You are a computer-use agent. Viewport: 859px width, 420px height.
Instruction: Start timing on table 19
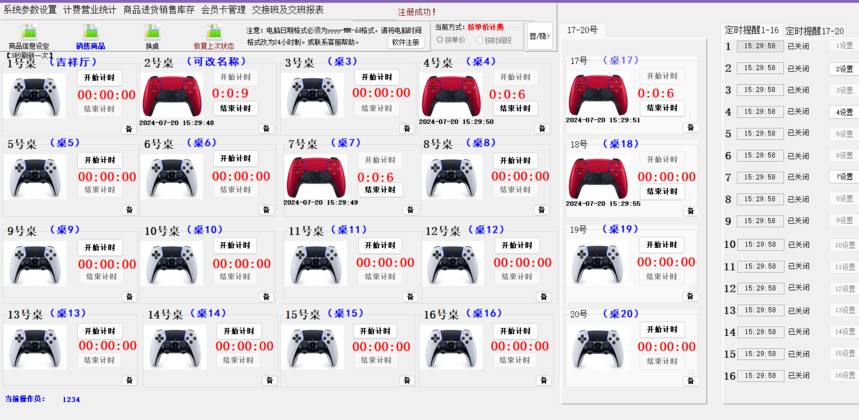point(662,245)
